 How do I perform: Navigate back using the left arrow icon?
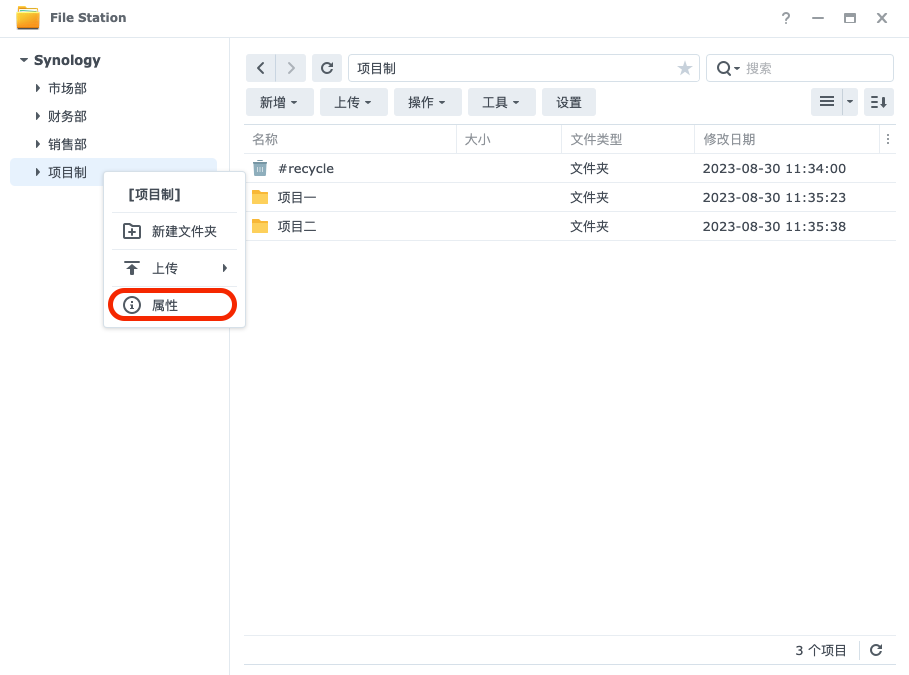point(261,68)
